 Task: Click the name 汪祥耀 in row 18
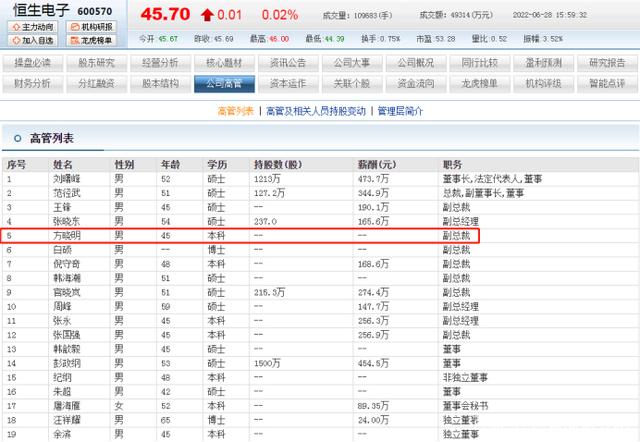(67, 420)
